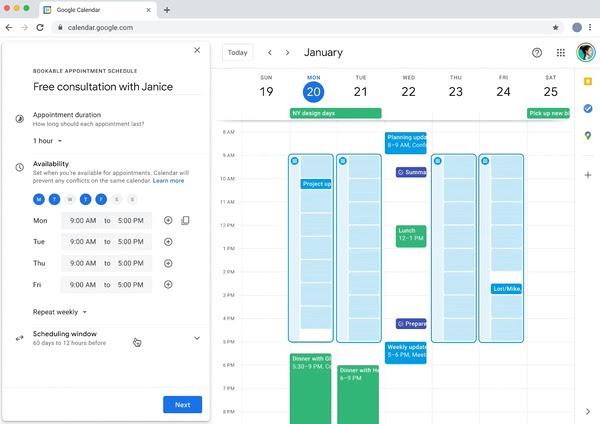Toggle Monday availability day circle
The width and height of the screenshot is (600, 424).
point(39,199)
